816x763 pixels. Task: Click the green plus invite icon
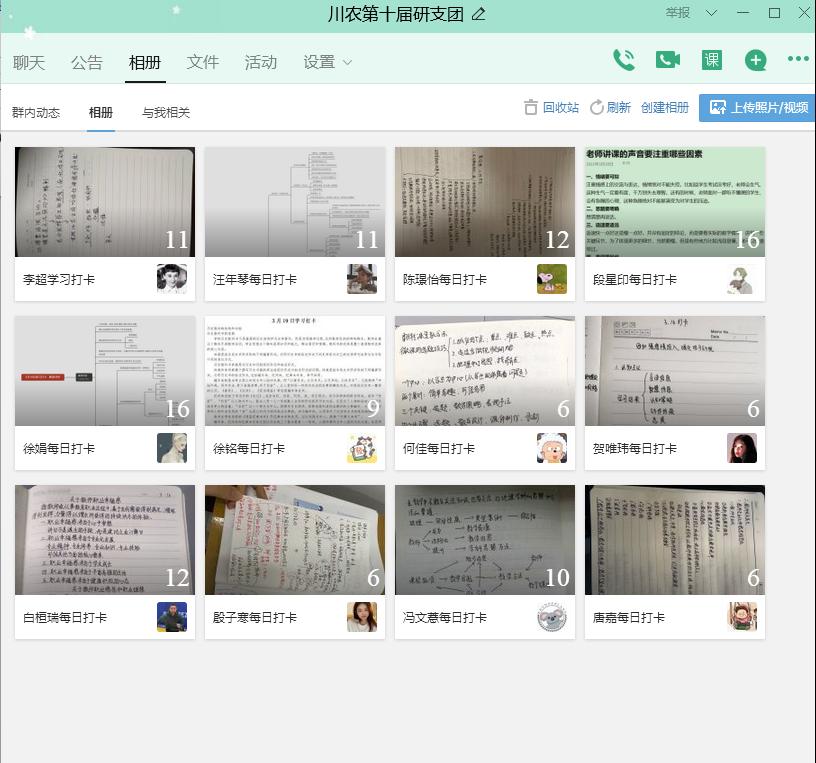(x=756, y=61)
